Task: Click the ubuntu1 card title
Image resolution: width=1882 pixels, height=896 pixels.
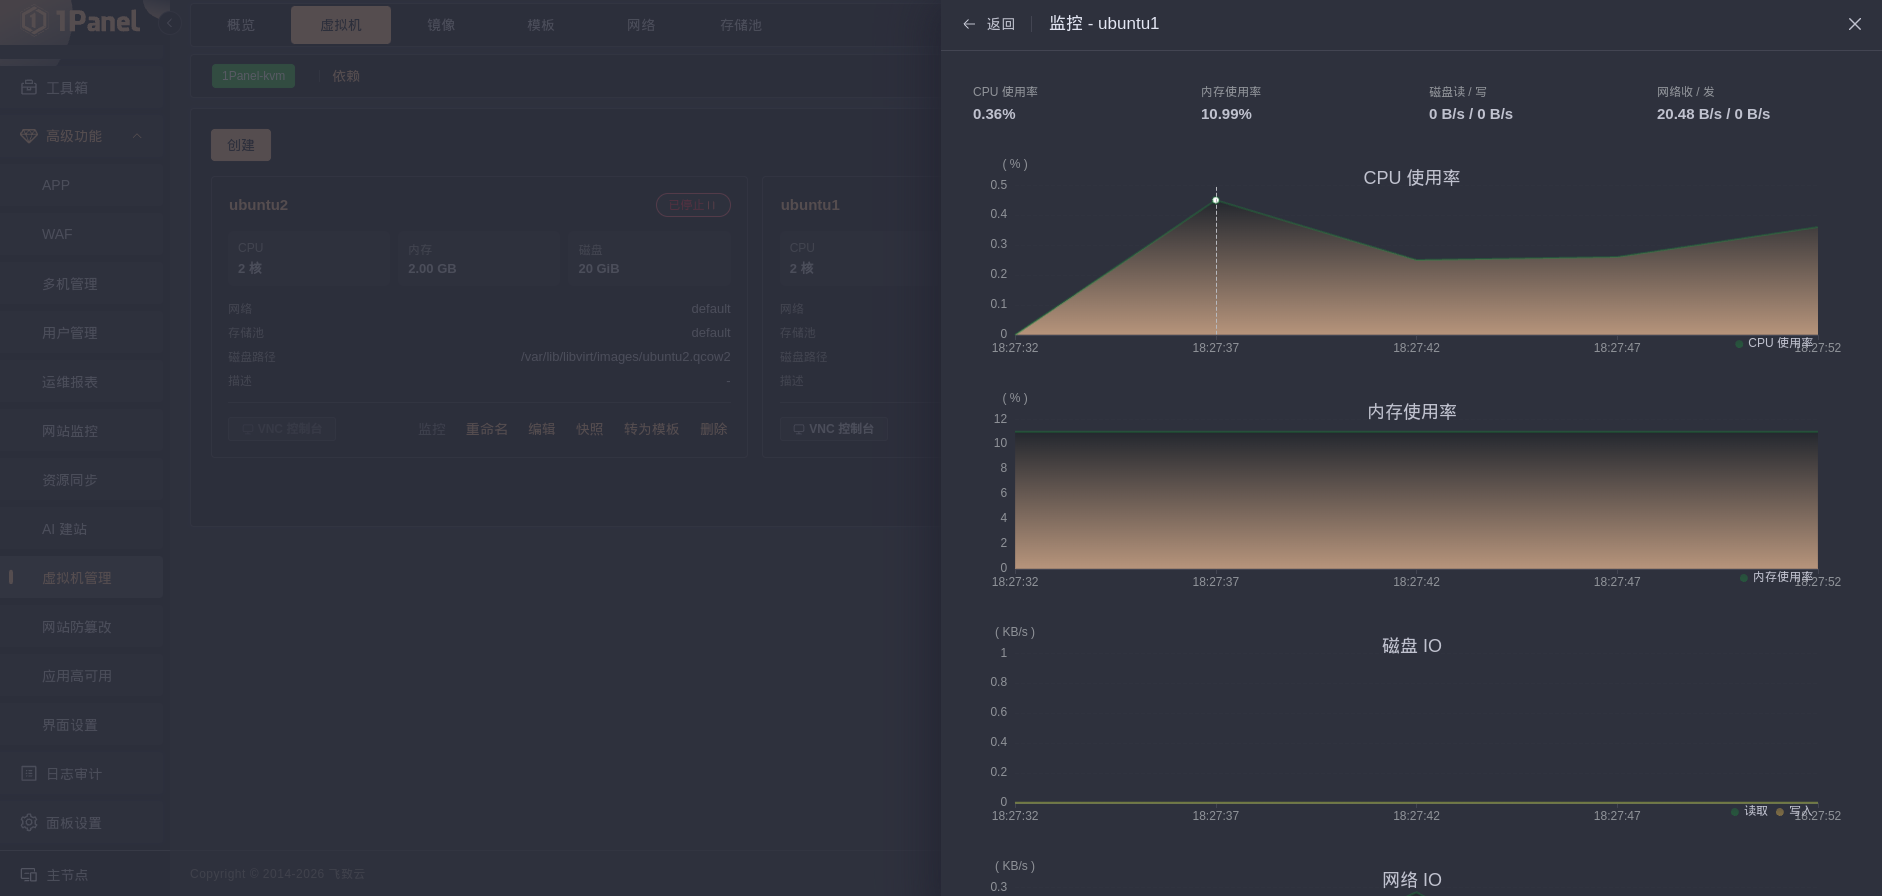Action: tap(810, 205)
